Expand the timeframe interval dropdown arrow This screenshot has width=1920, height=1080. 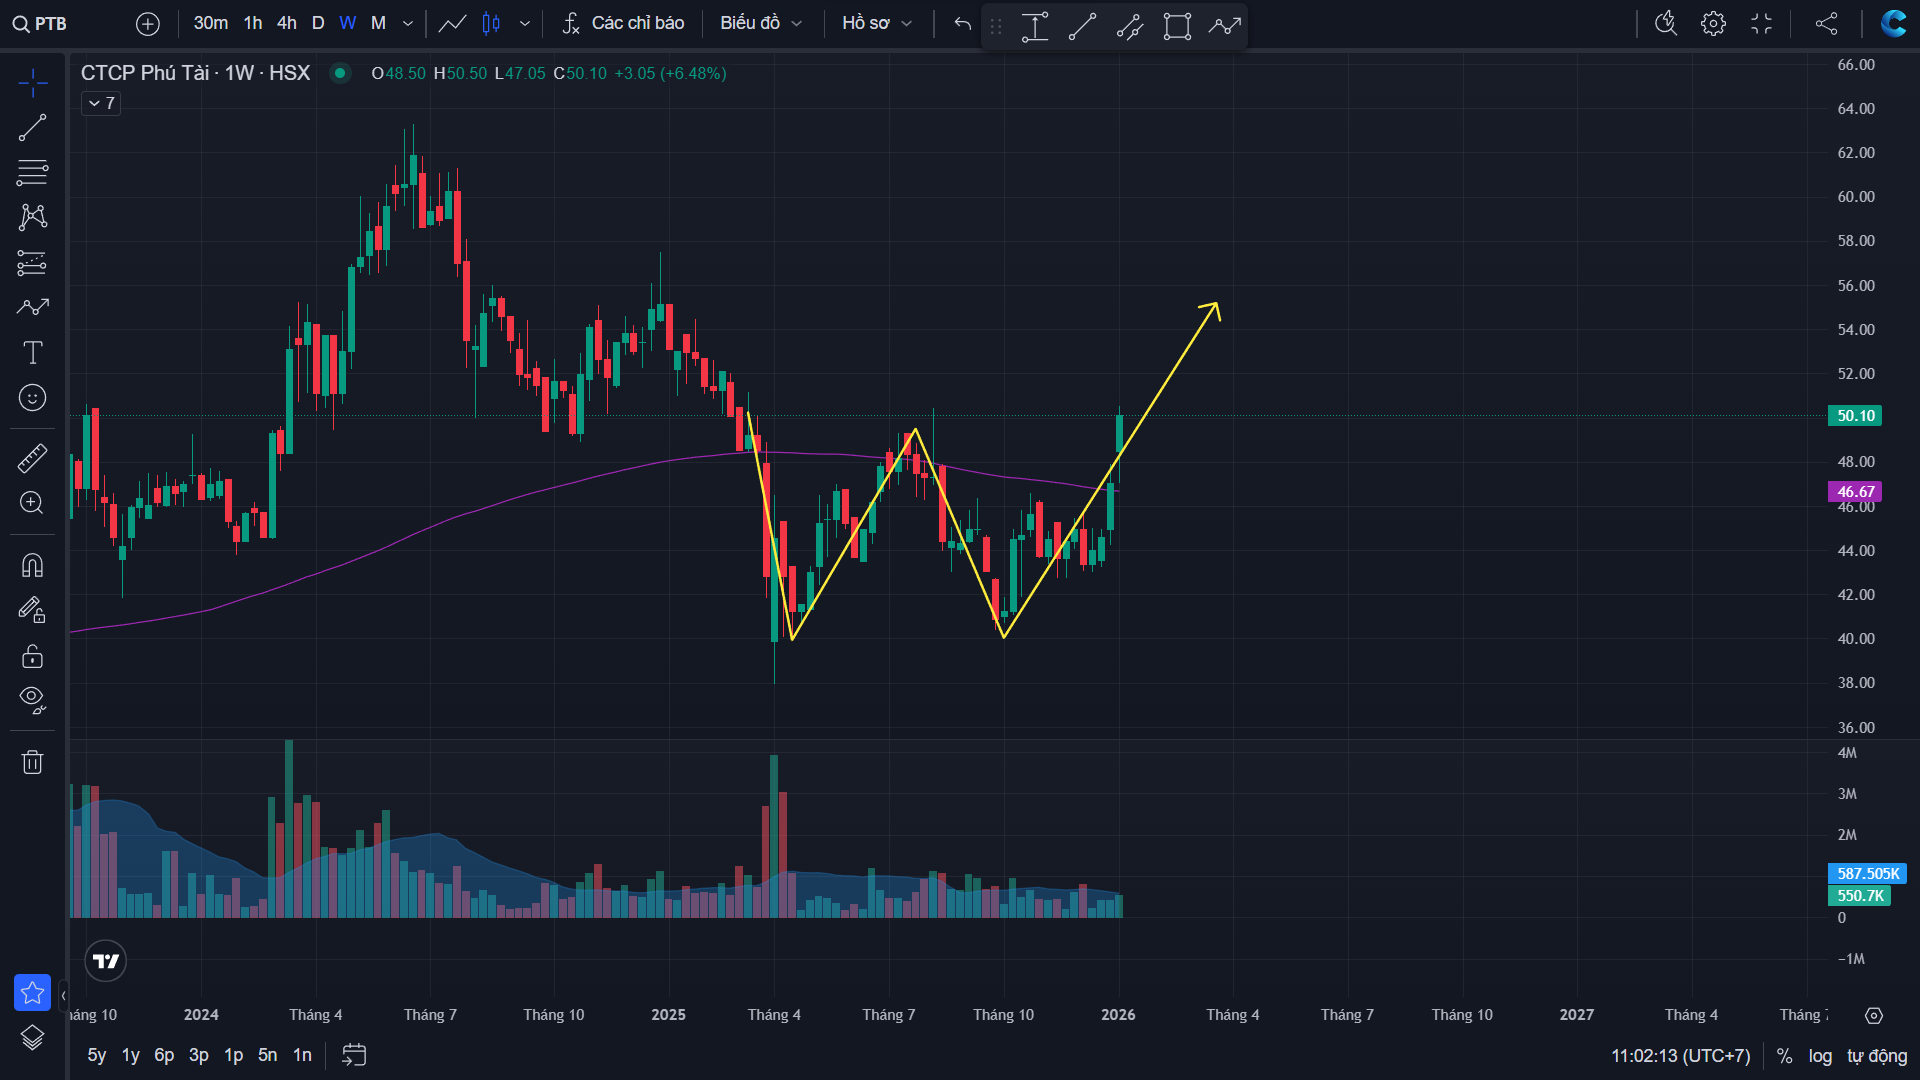click(x=408, y=23)
